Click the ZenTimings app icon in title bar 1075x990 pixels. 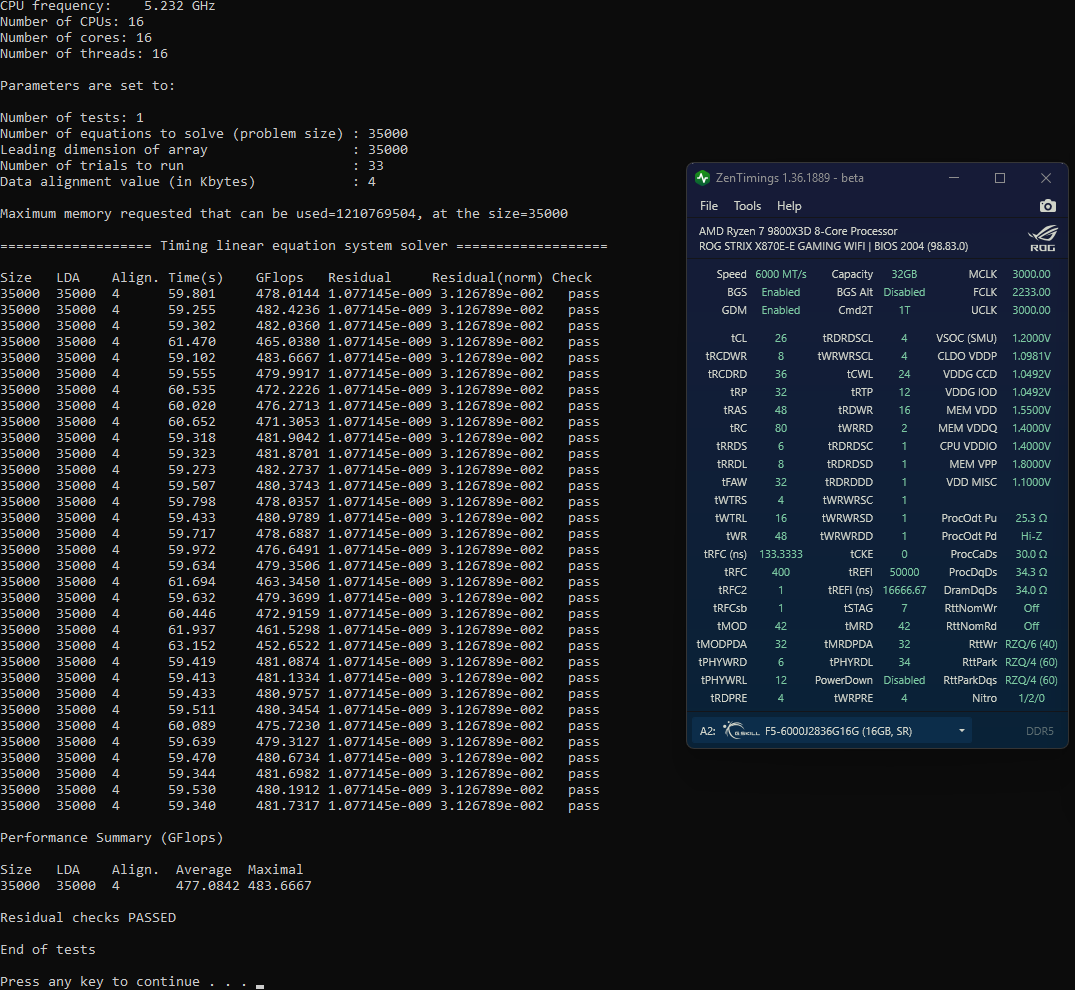click(x=702, y=178)
